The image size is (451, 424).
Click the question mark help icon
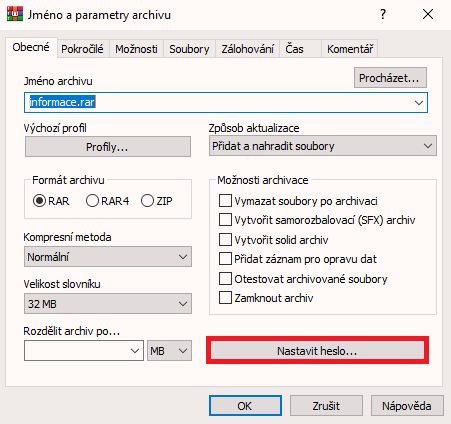click(383, 14)
